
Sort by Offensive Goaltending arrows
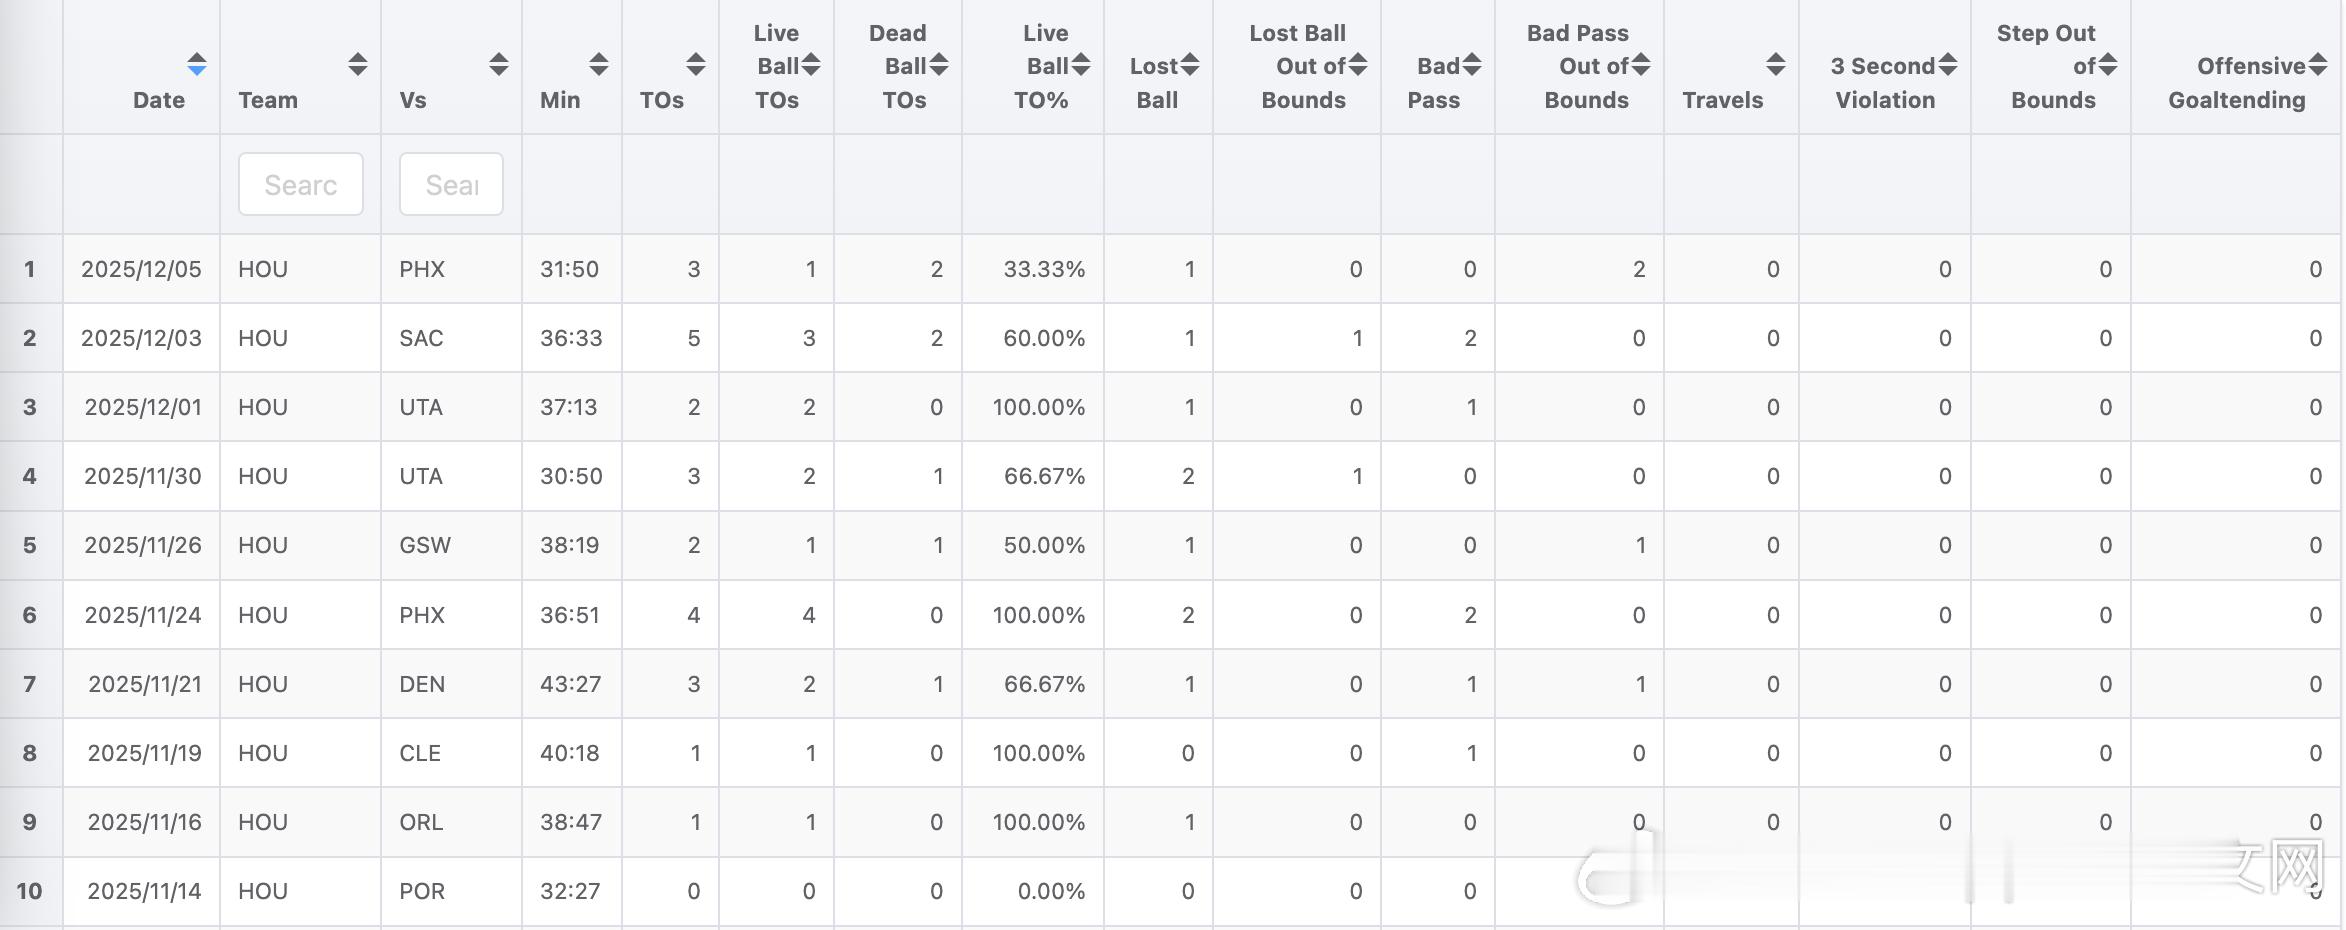point(2318,65)
